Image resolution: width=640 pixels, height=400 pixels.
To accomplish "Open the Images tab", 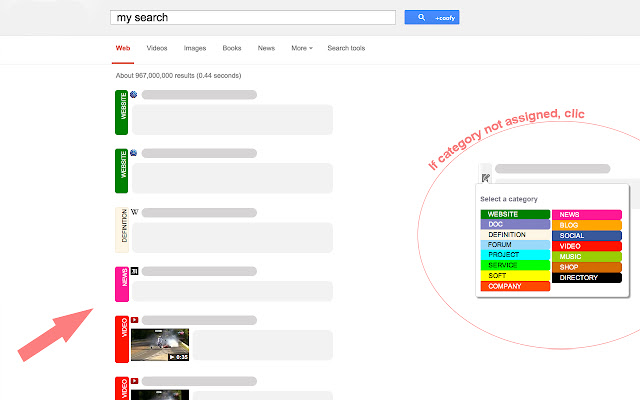I will coord(195,48).
